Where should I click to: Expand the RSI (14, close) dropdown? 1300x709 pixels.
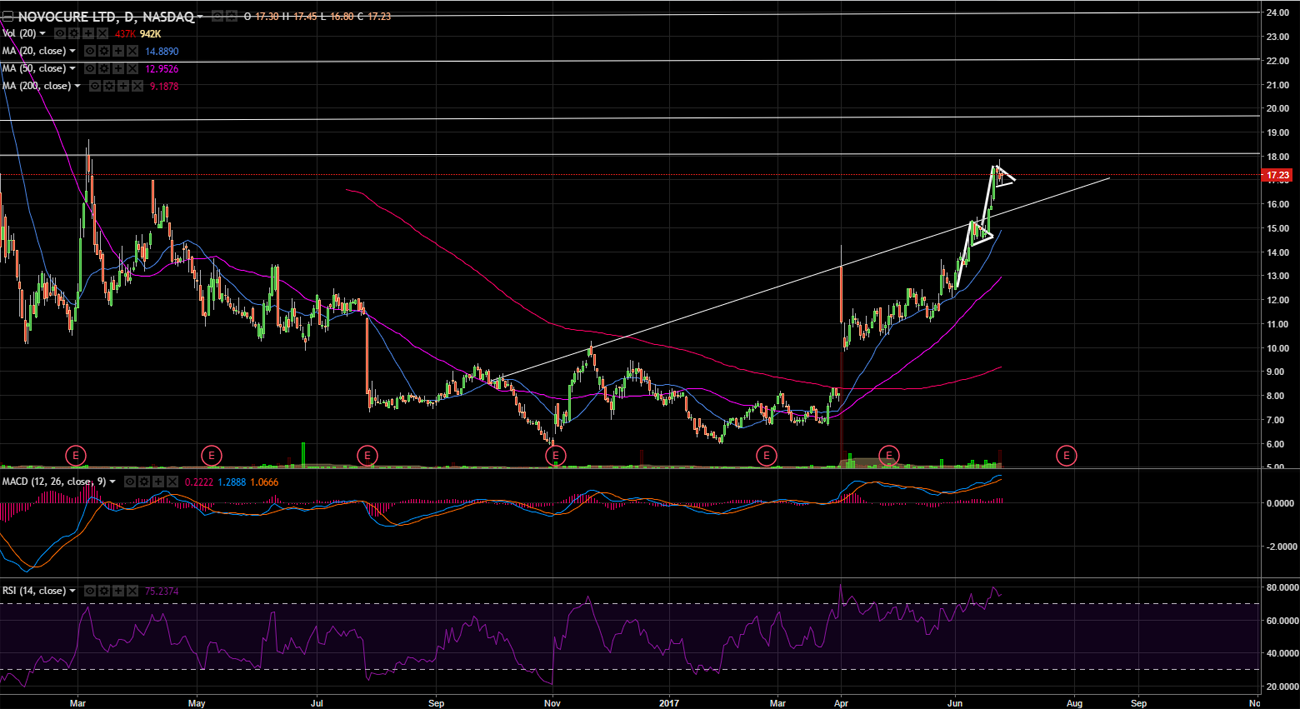tap(72, 591)
